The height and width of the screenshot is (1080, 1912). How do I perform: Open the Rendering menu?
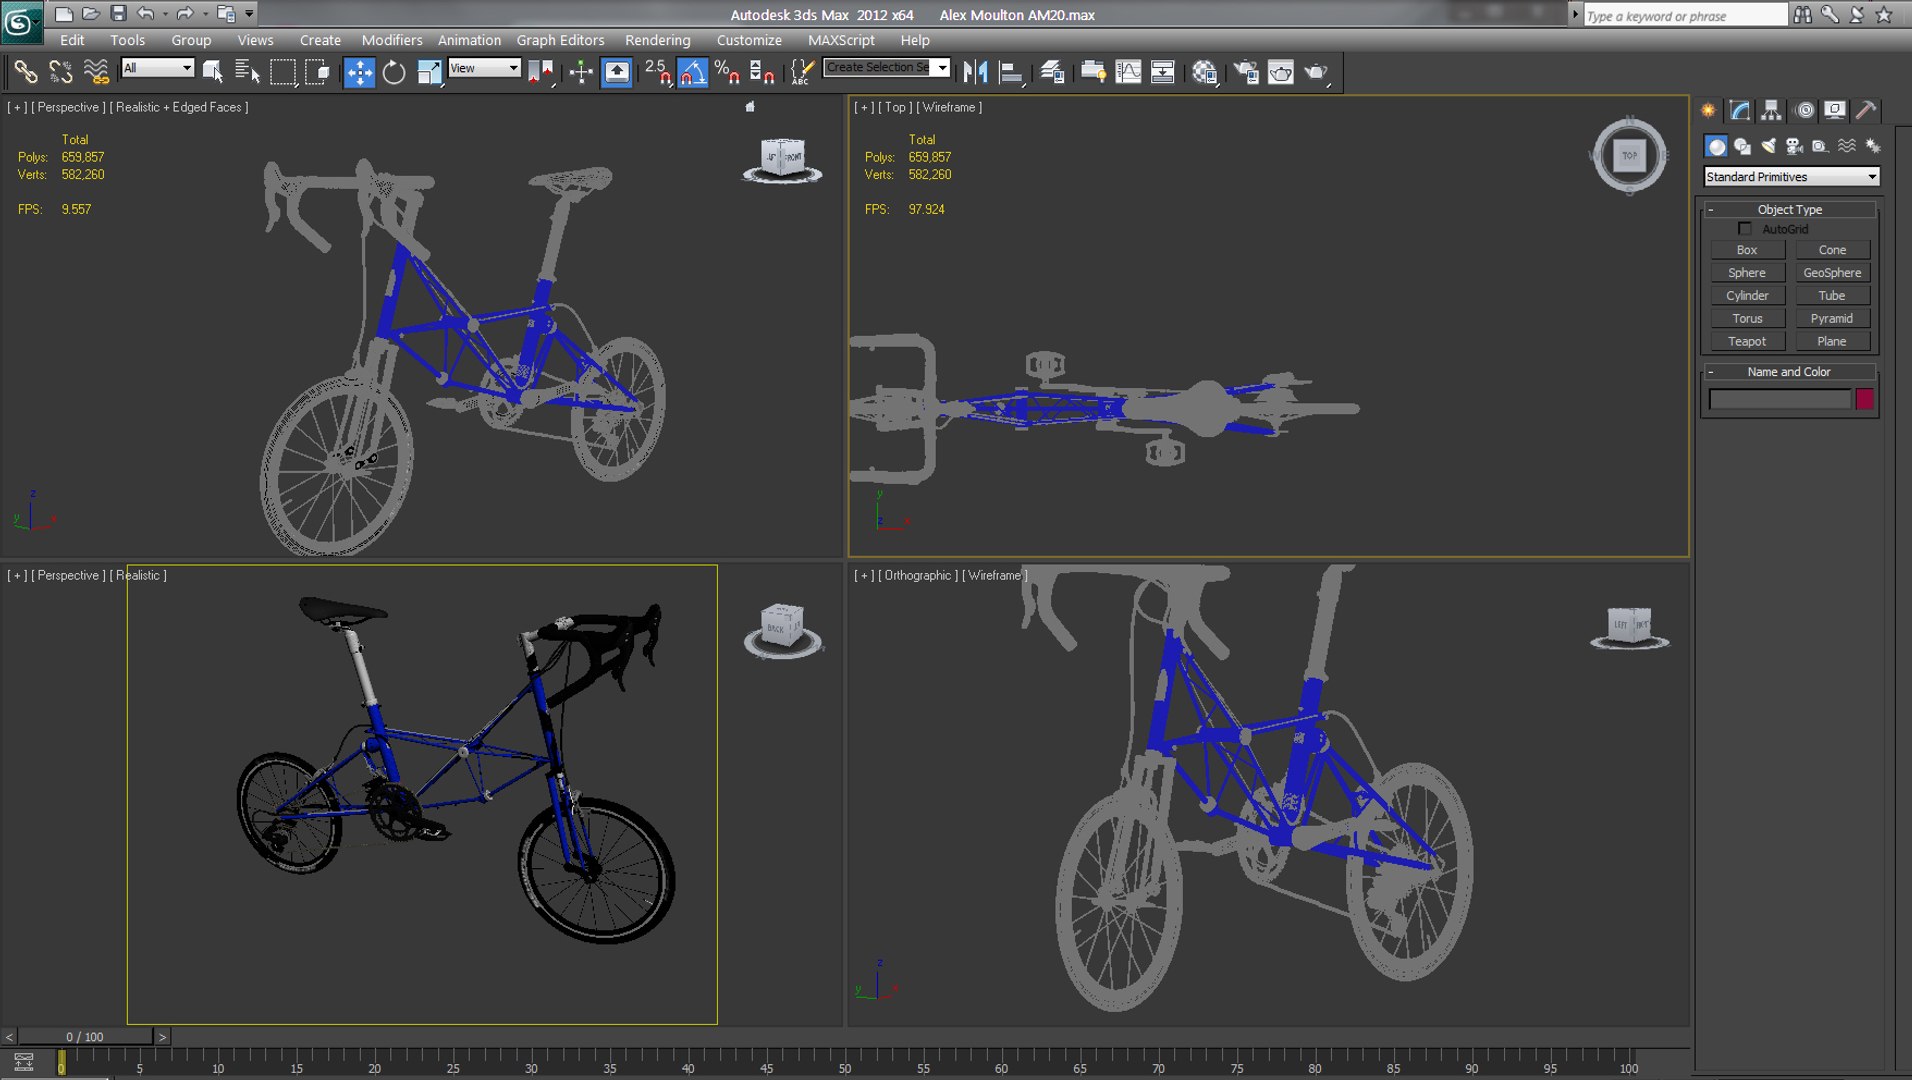click(x=657, y=40)
